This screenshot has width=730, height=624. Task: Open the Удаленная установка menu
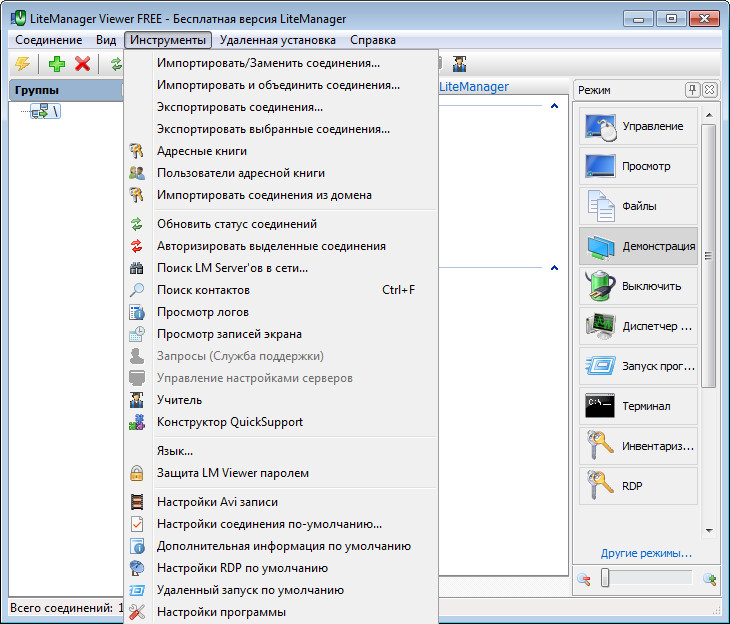(277, 40)
